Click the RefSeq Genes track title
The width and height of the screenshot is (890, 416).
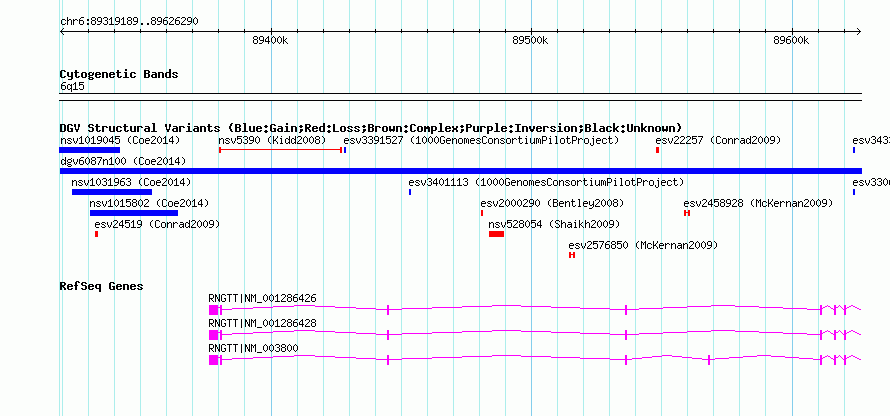coord(102,286)
